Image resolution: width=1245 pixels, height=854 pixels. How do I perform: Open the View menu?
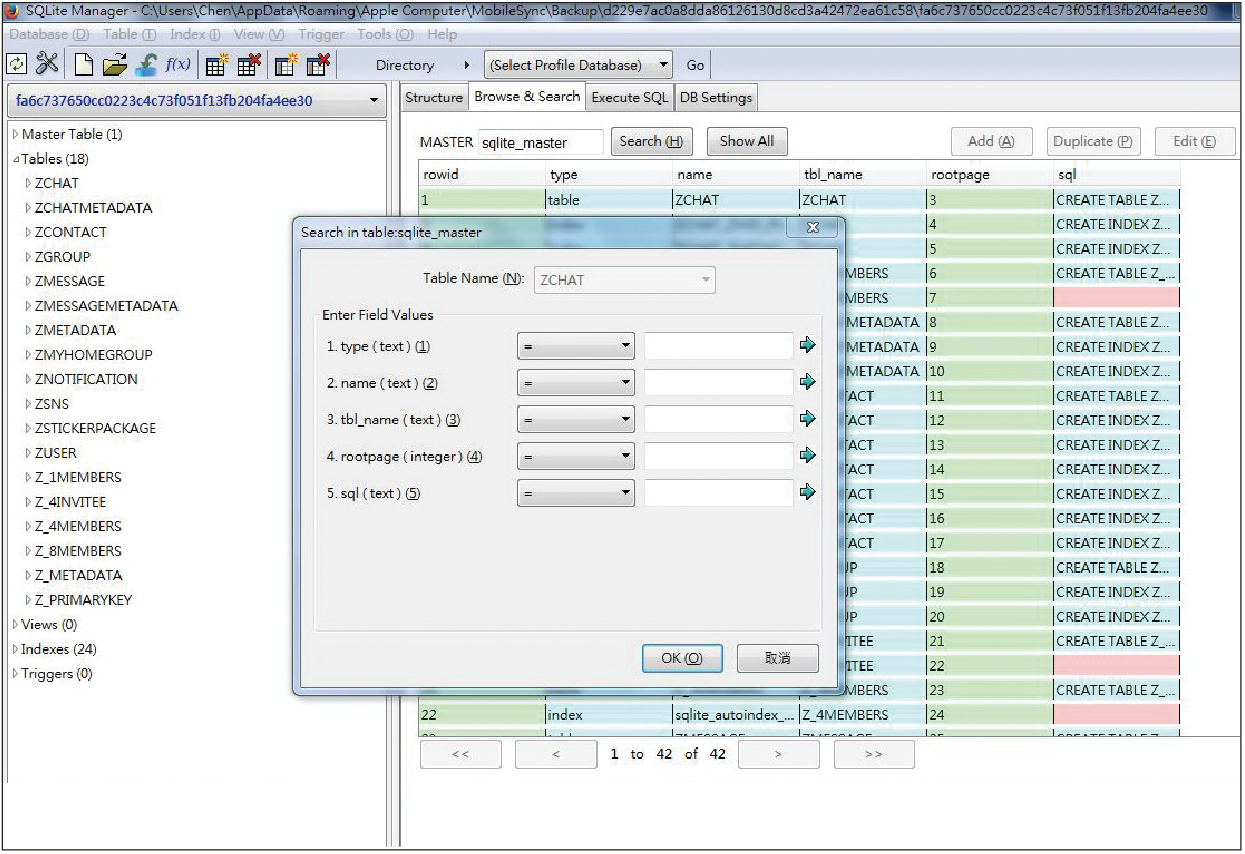coord(258,34)
